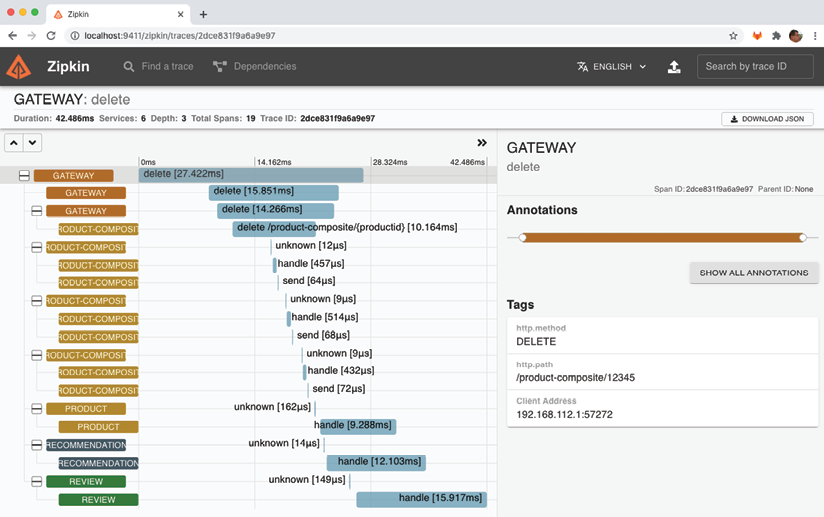Viewport: 824px width, 517px height.
Task: Click the /product-composite/12345 path value
Action: tap(575, 378)
